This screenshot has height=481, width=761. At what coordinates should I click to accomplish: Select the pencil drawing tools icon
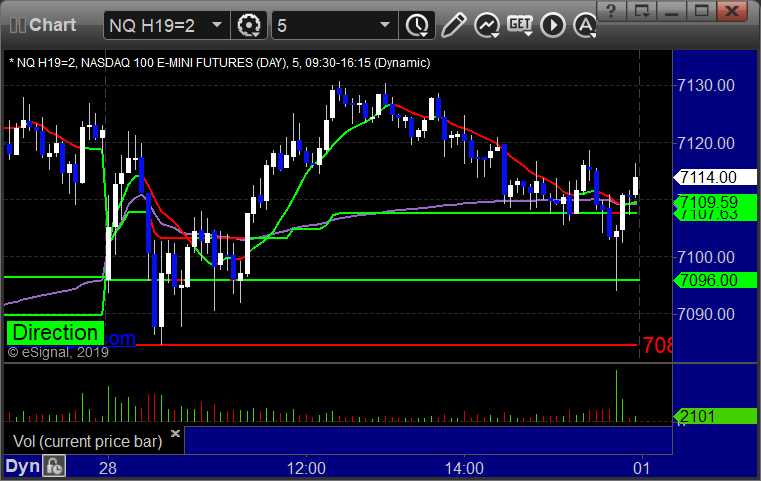point(454,25)
